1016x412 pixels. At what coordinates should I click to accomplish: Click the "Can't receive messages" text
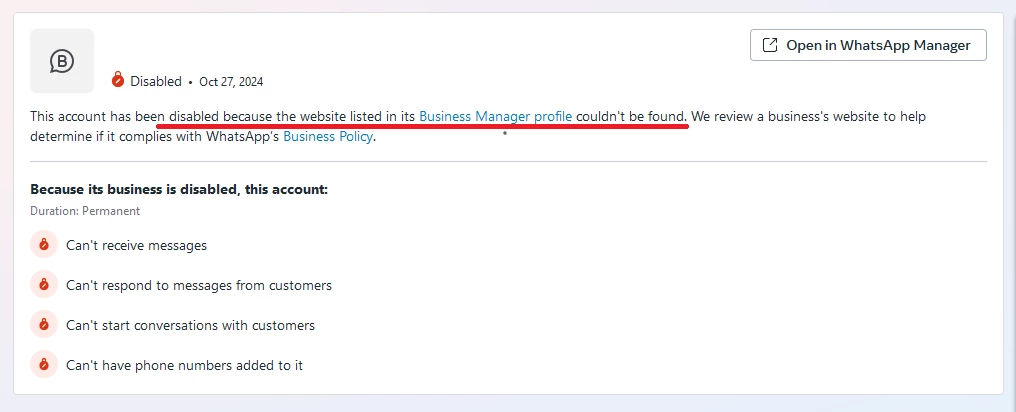[136, 245]
